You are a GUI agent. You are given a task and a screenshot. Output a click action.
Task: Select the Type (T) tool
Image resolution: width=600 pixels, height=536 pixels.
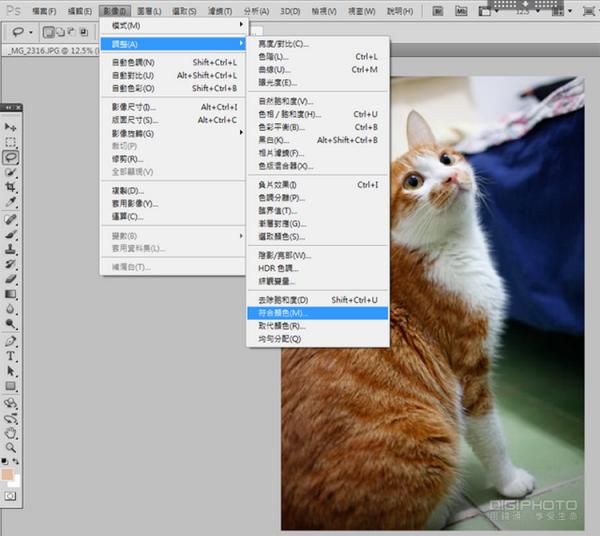[11, 356]
